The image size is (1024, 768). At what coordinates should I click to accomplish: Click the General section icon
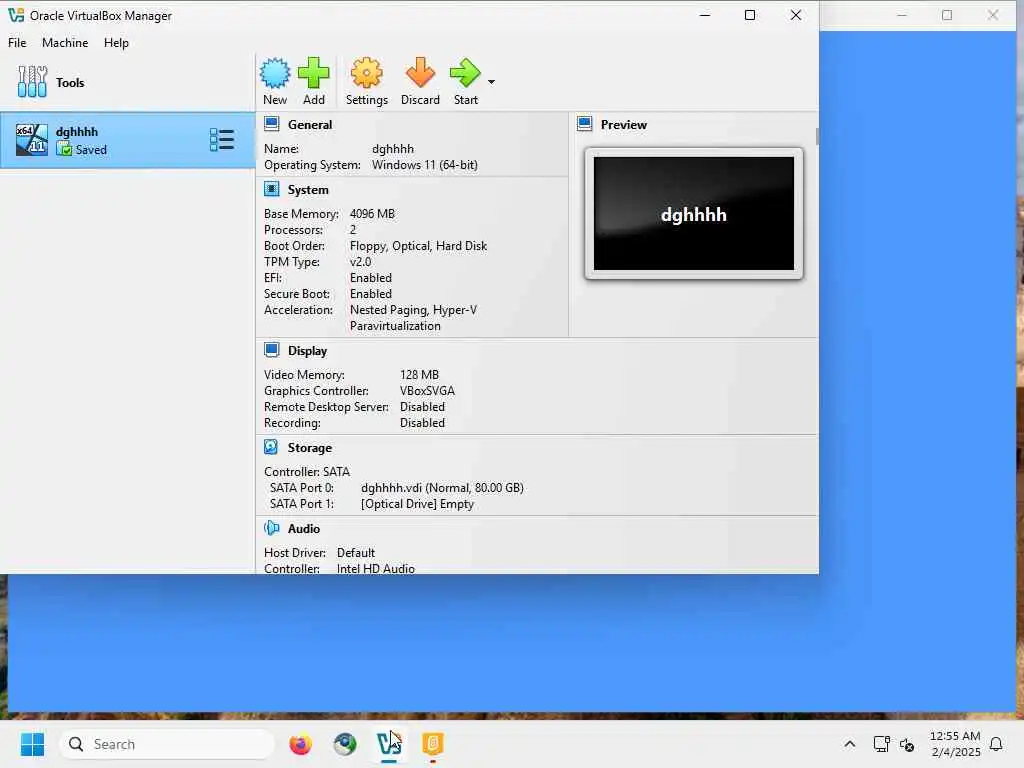point(272,124)
